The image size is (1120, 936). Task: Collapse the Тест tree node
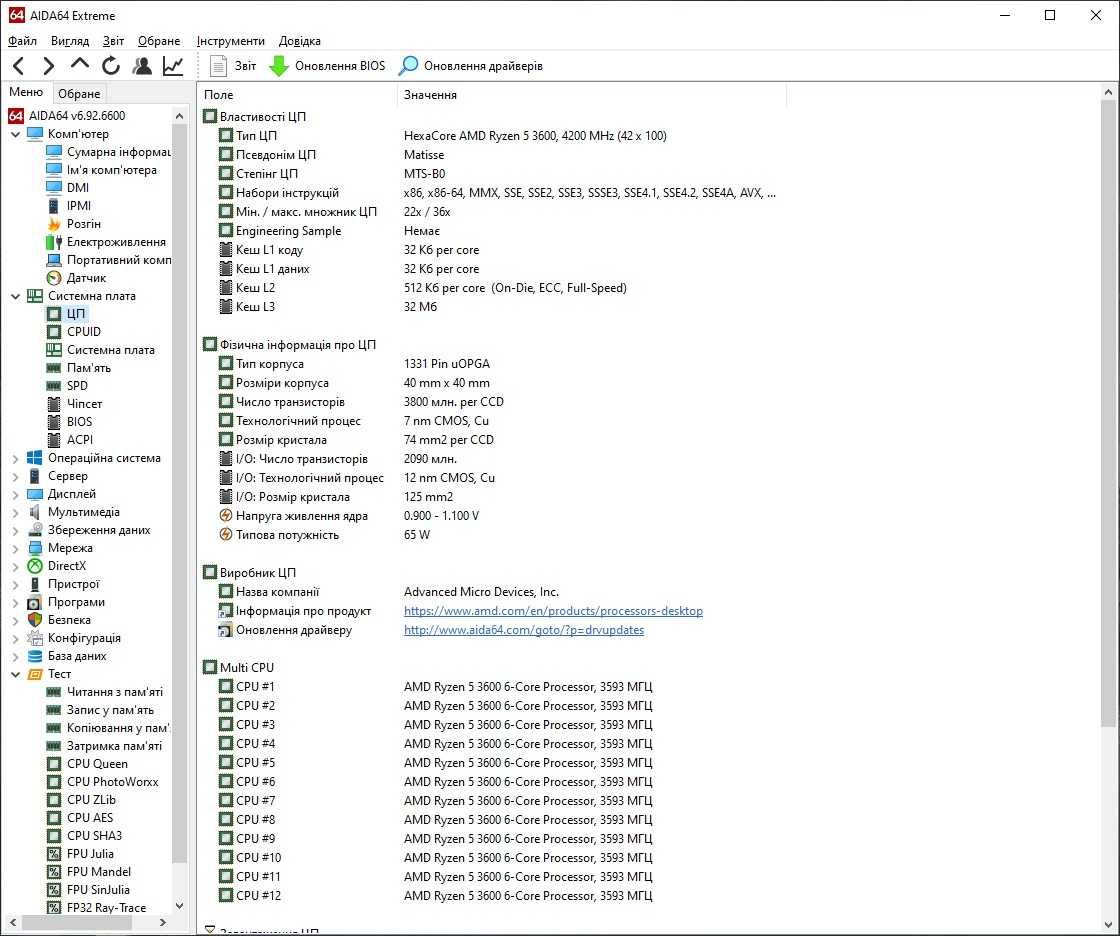coord(16,674)
